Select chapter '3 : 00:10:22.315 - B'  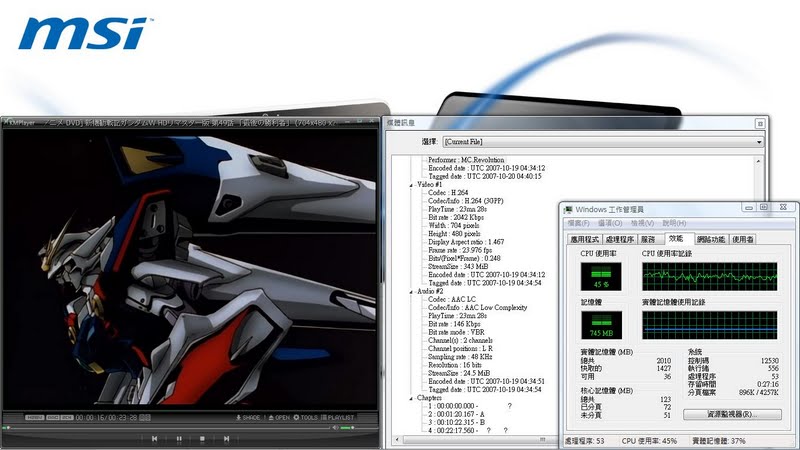tap(456, 422)
